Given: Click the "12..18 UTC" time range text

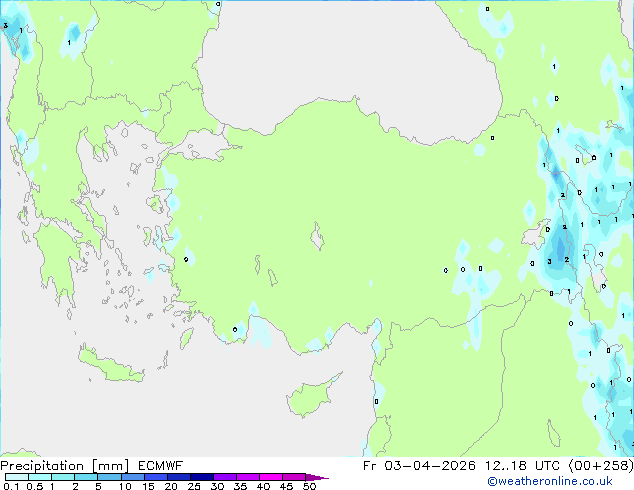Looking at the screenshot, I should click(523, 466).
